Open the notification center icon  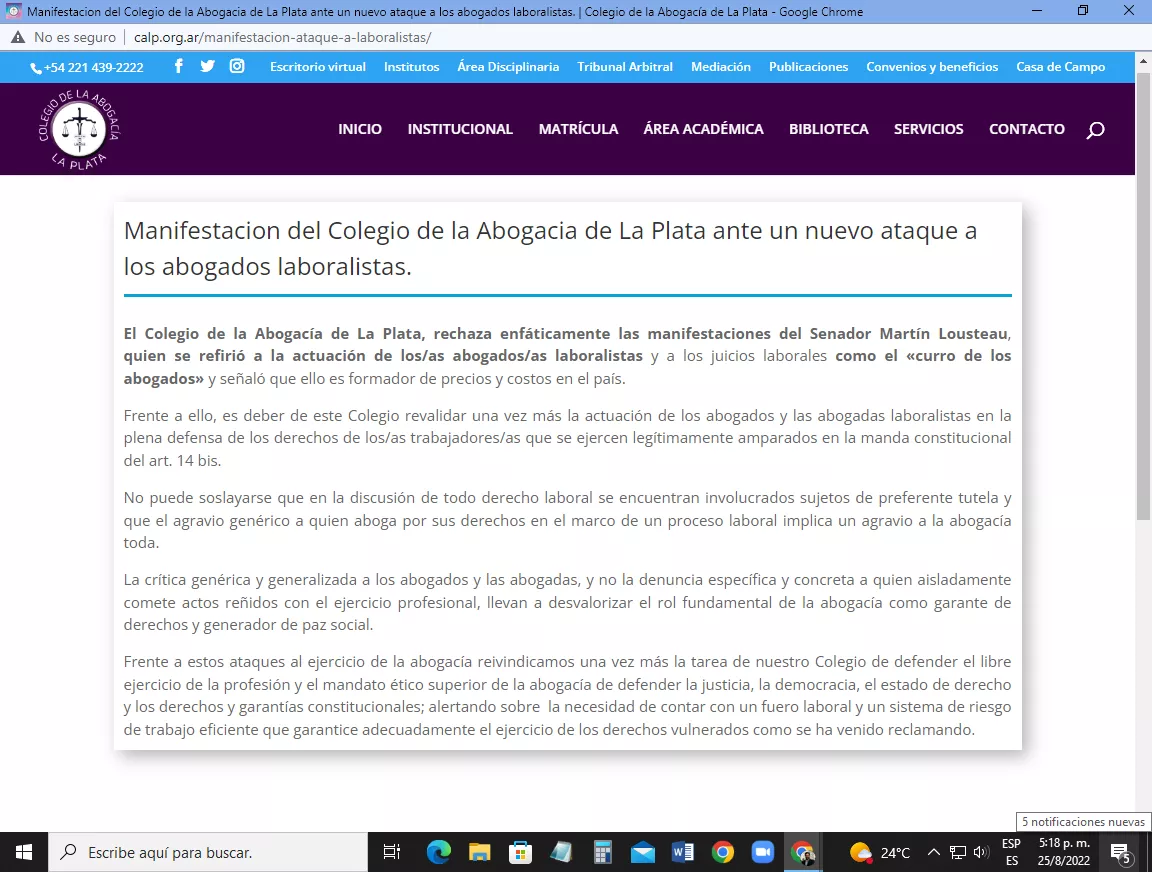click(x=1120, y=853)
